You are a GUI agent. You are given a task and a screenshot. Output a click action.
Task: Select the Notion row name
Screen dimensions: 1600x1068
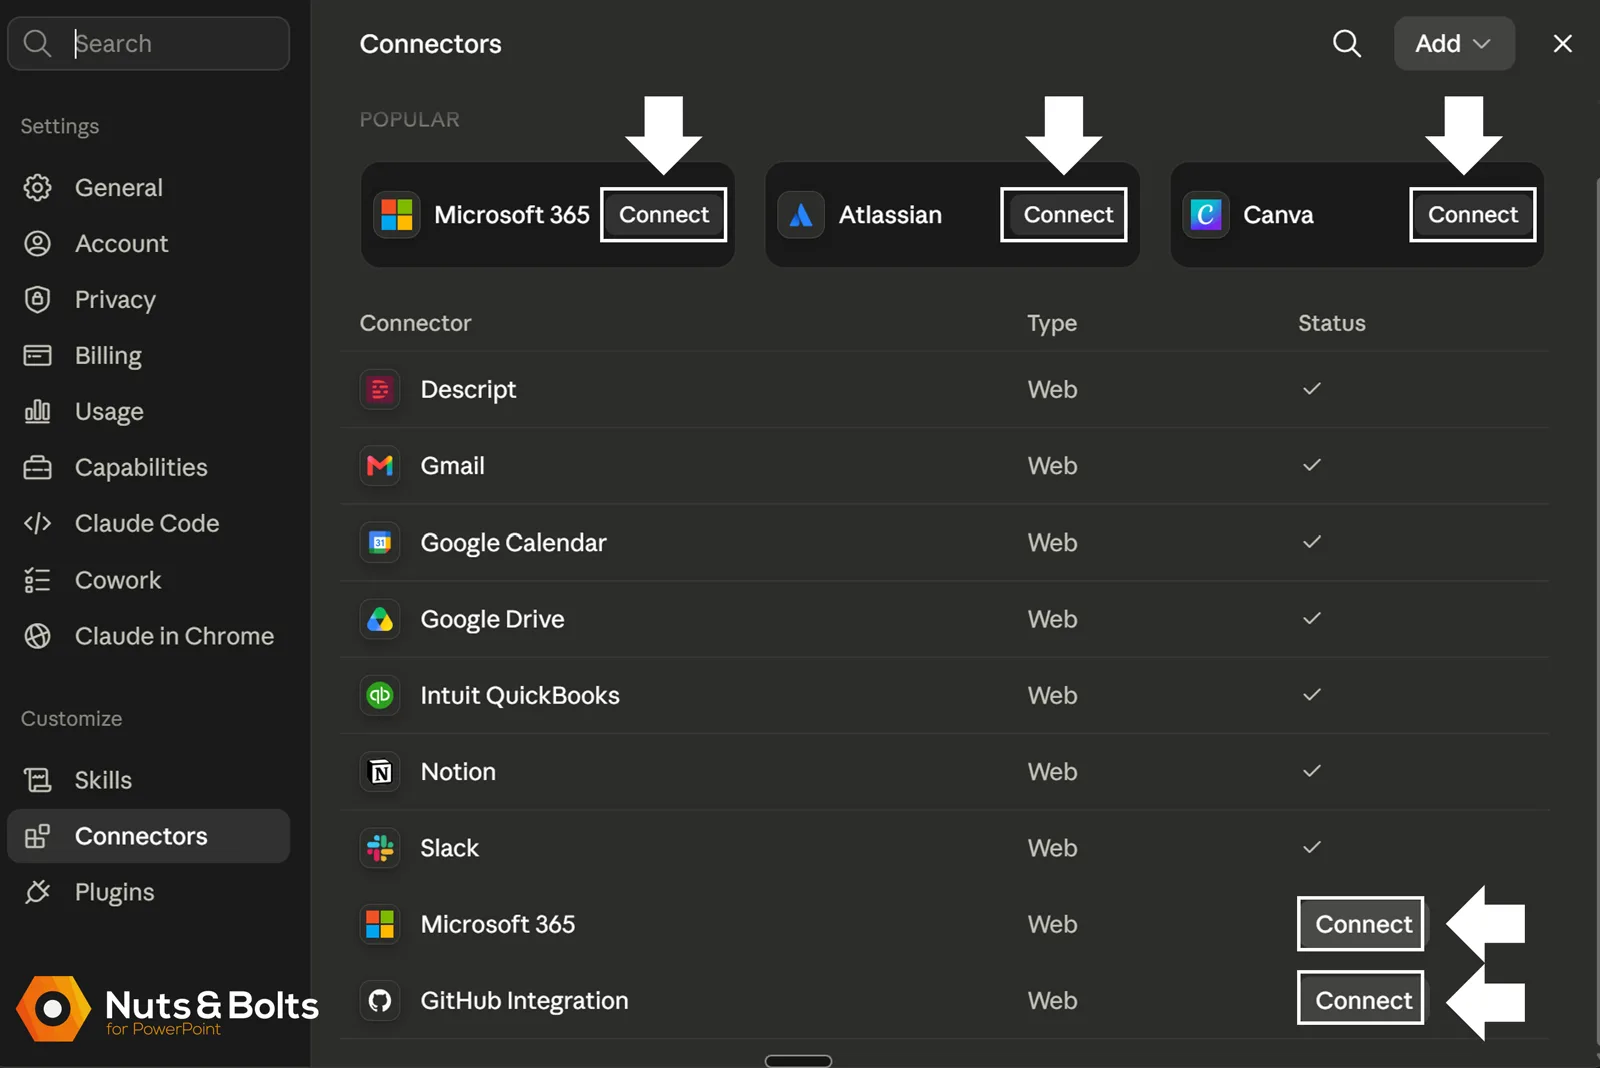tap(458, 772)
